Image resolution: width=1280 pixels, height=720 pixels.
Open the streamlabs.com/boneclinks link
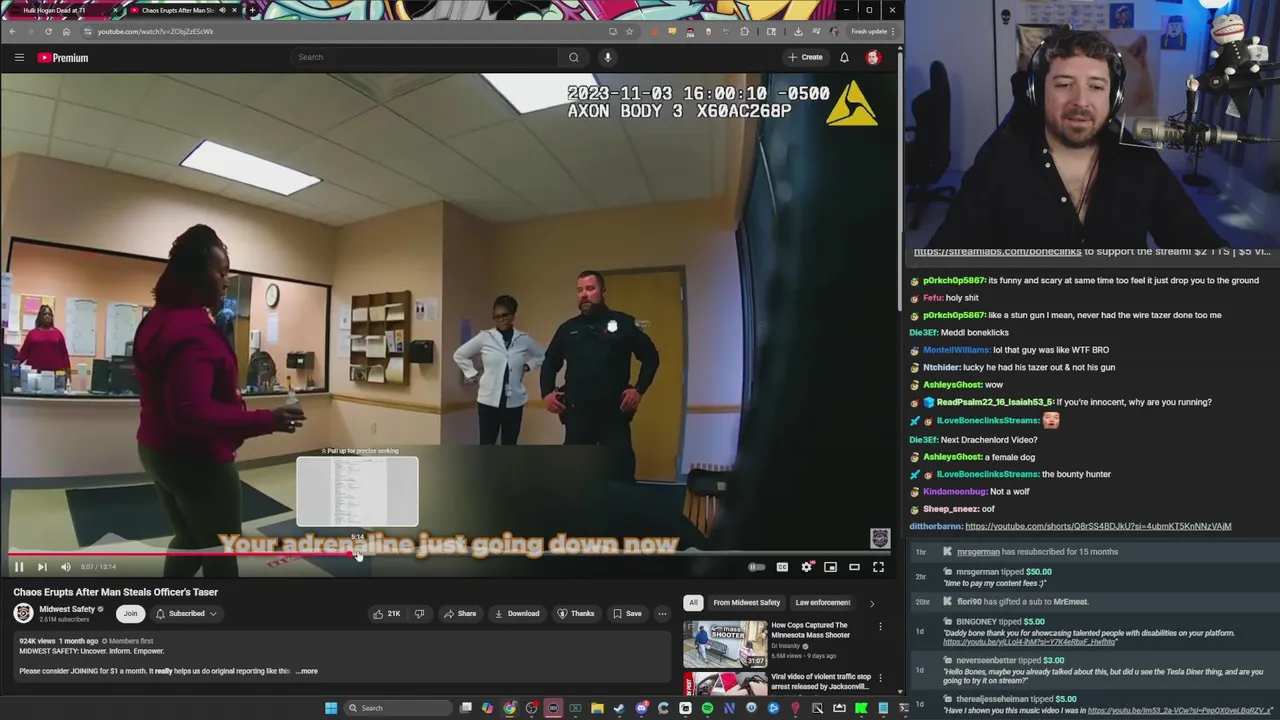[997, 252]
